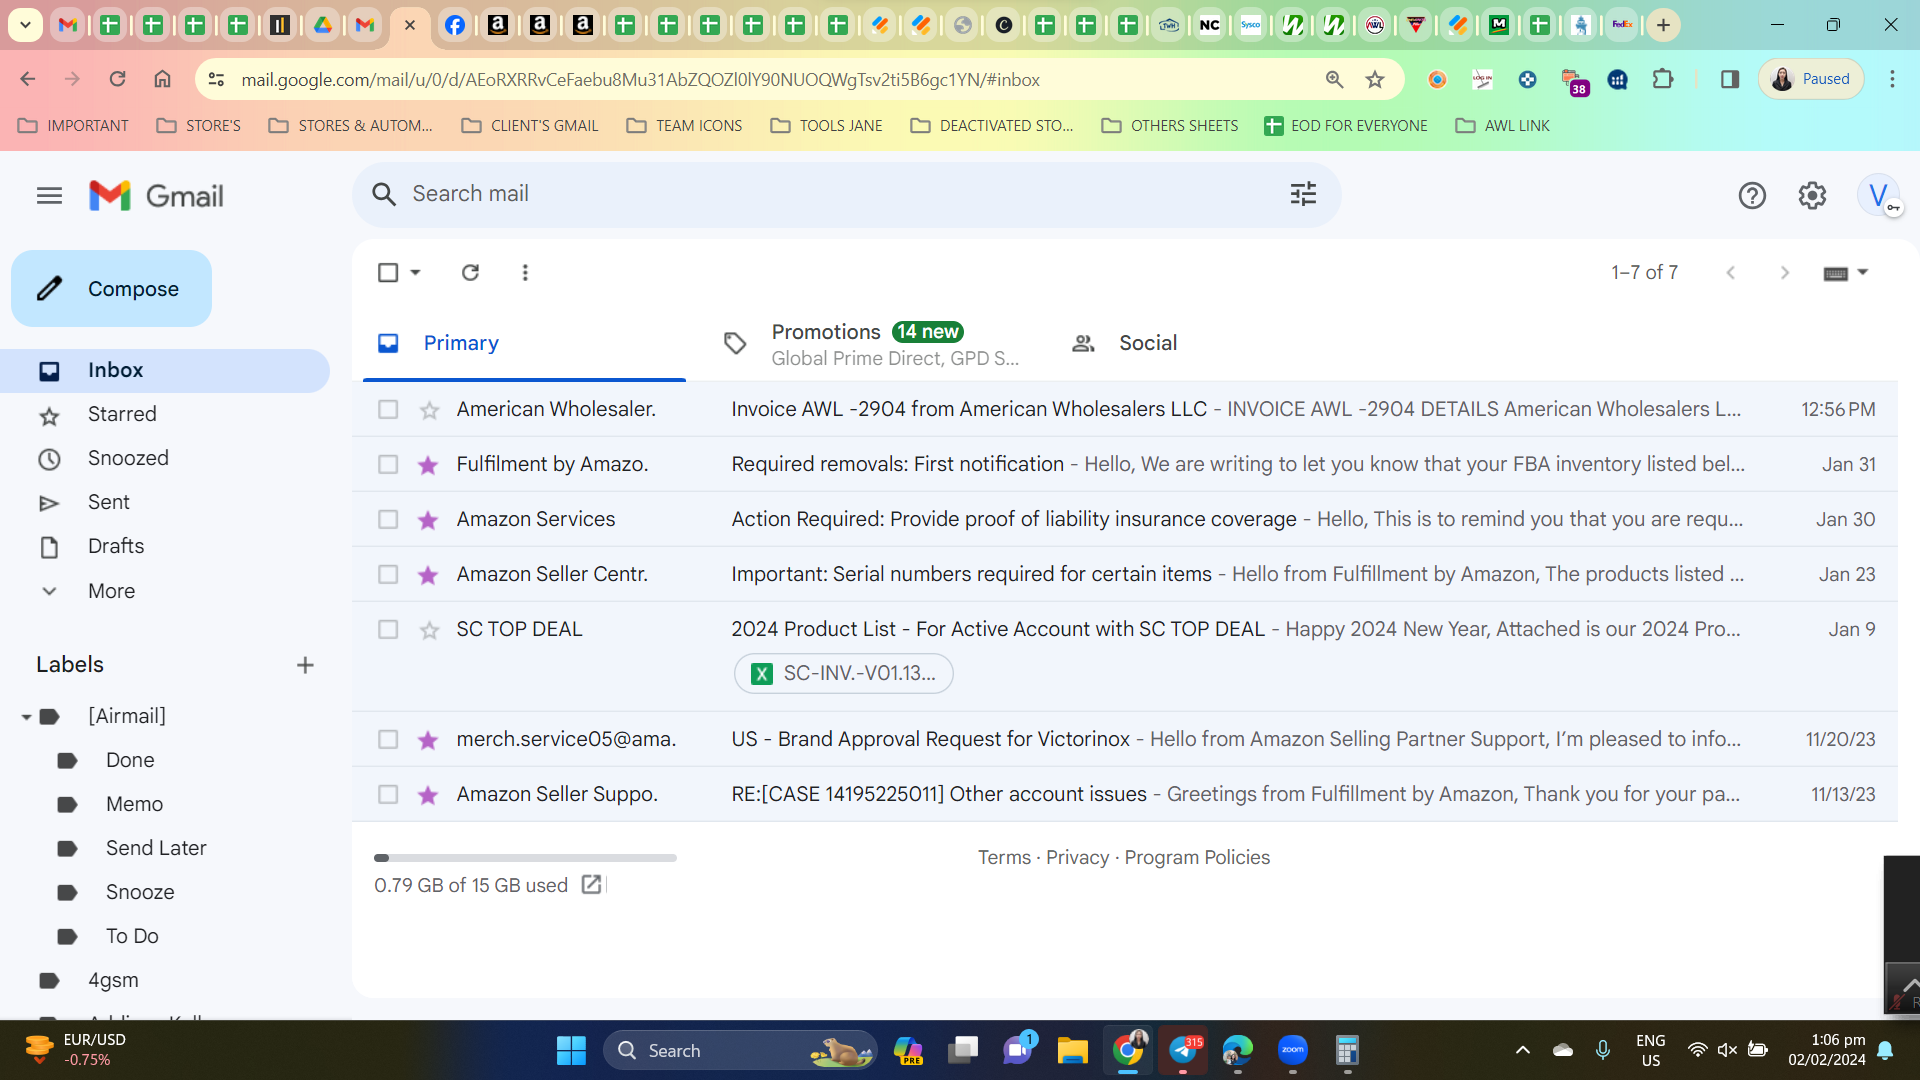Screen dimensions: 1920x1080
Task: Open the Done label
Action: coord(130,760)
